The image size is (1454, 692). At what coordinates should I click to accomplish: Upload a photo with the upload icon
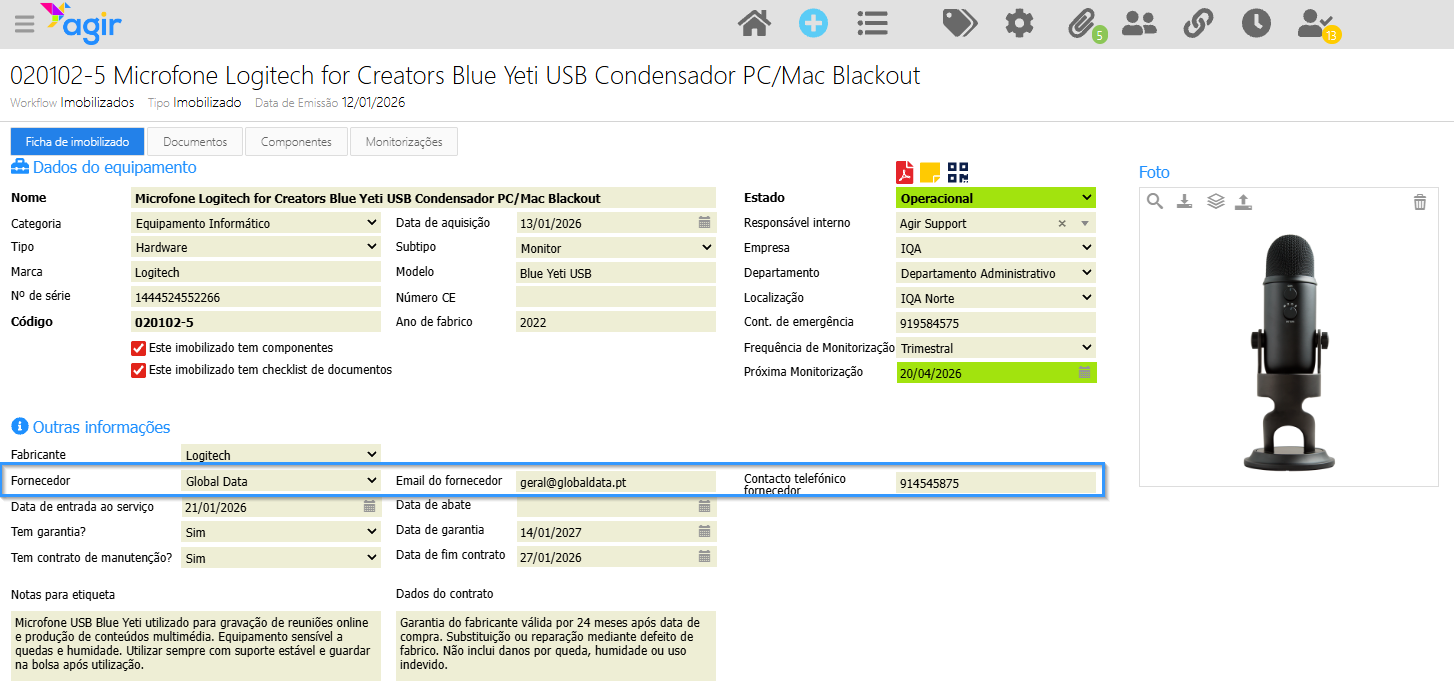(x=1243, y=202)
